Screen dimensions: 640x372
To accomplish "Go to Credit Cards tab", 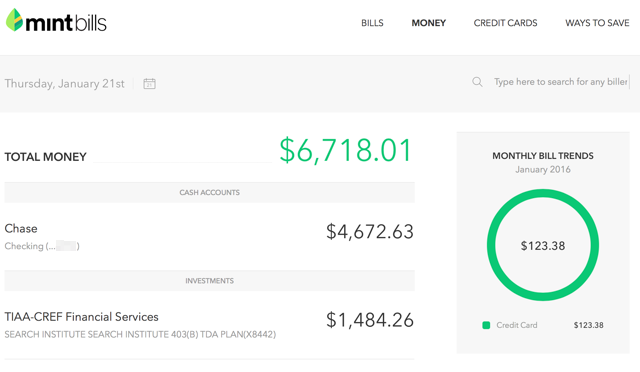I will (x=505, y=23).
